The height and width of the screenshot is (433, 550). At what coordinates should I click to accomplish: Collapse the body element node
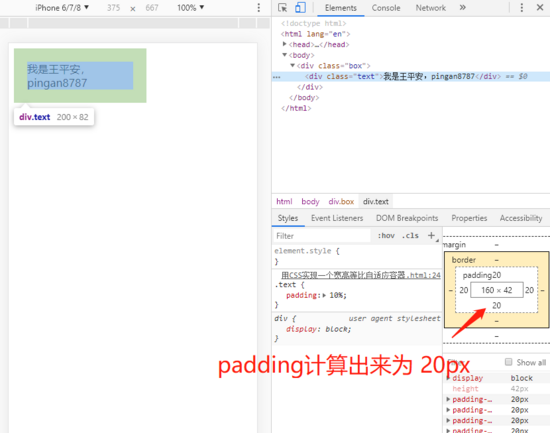(284, 55)
